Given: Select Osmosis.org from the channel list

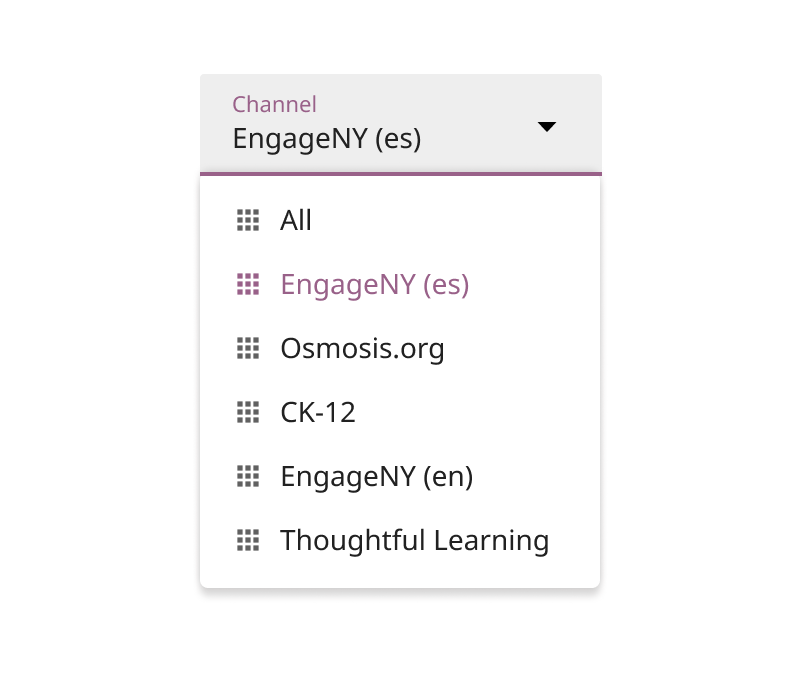Looking at the screenshot, I should (x=362, y=349).
